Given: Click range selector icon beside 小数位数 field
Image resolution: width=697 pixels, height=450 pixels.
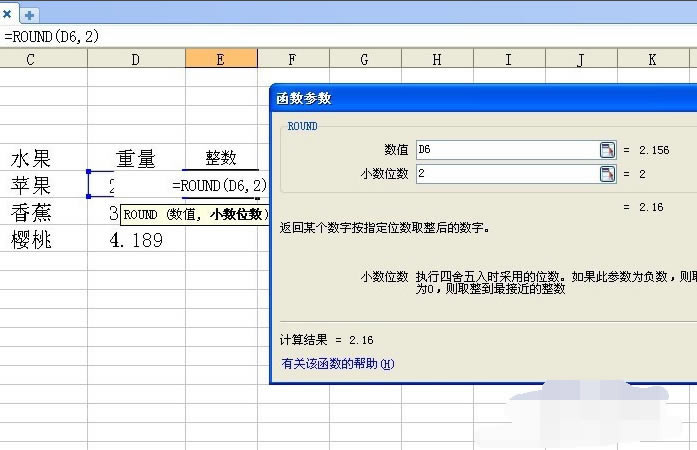Looking at the screenshot, I should click(607, 174).
